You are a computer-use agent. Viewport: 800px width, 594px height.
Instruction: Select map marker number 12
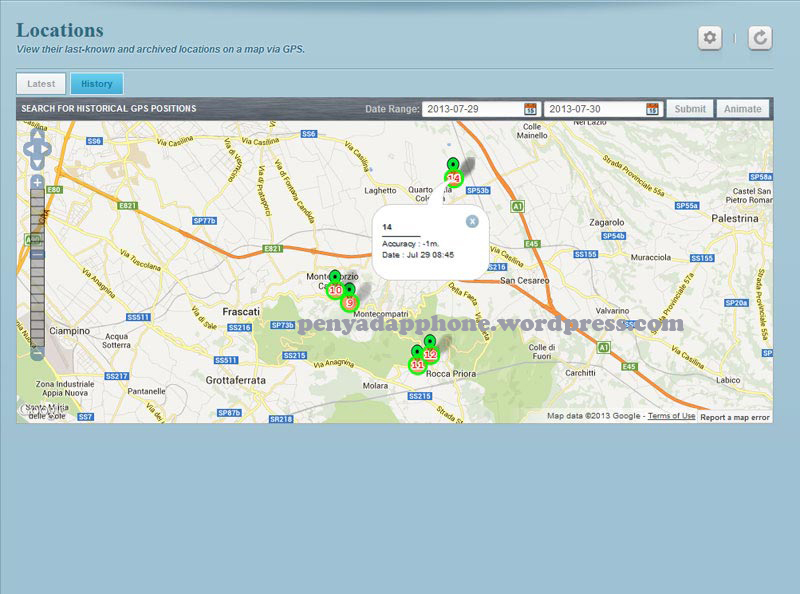[x=431, y=354]
